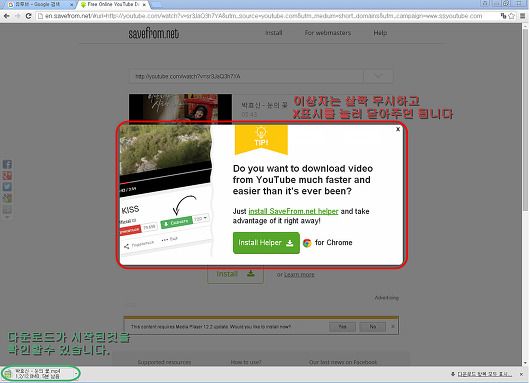The image size is (530, 383).
Task: Open the Install menu item in header
Action: tap(274, 33)
